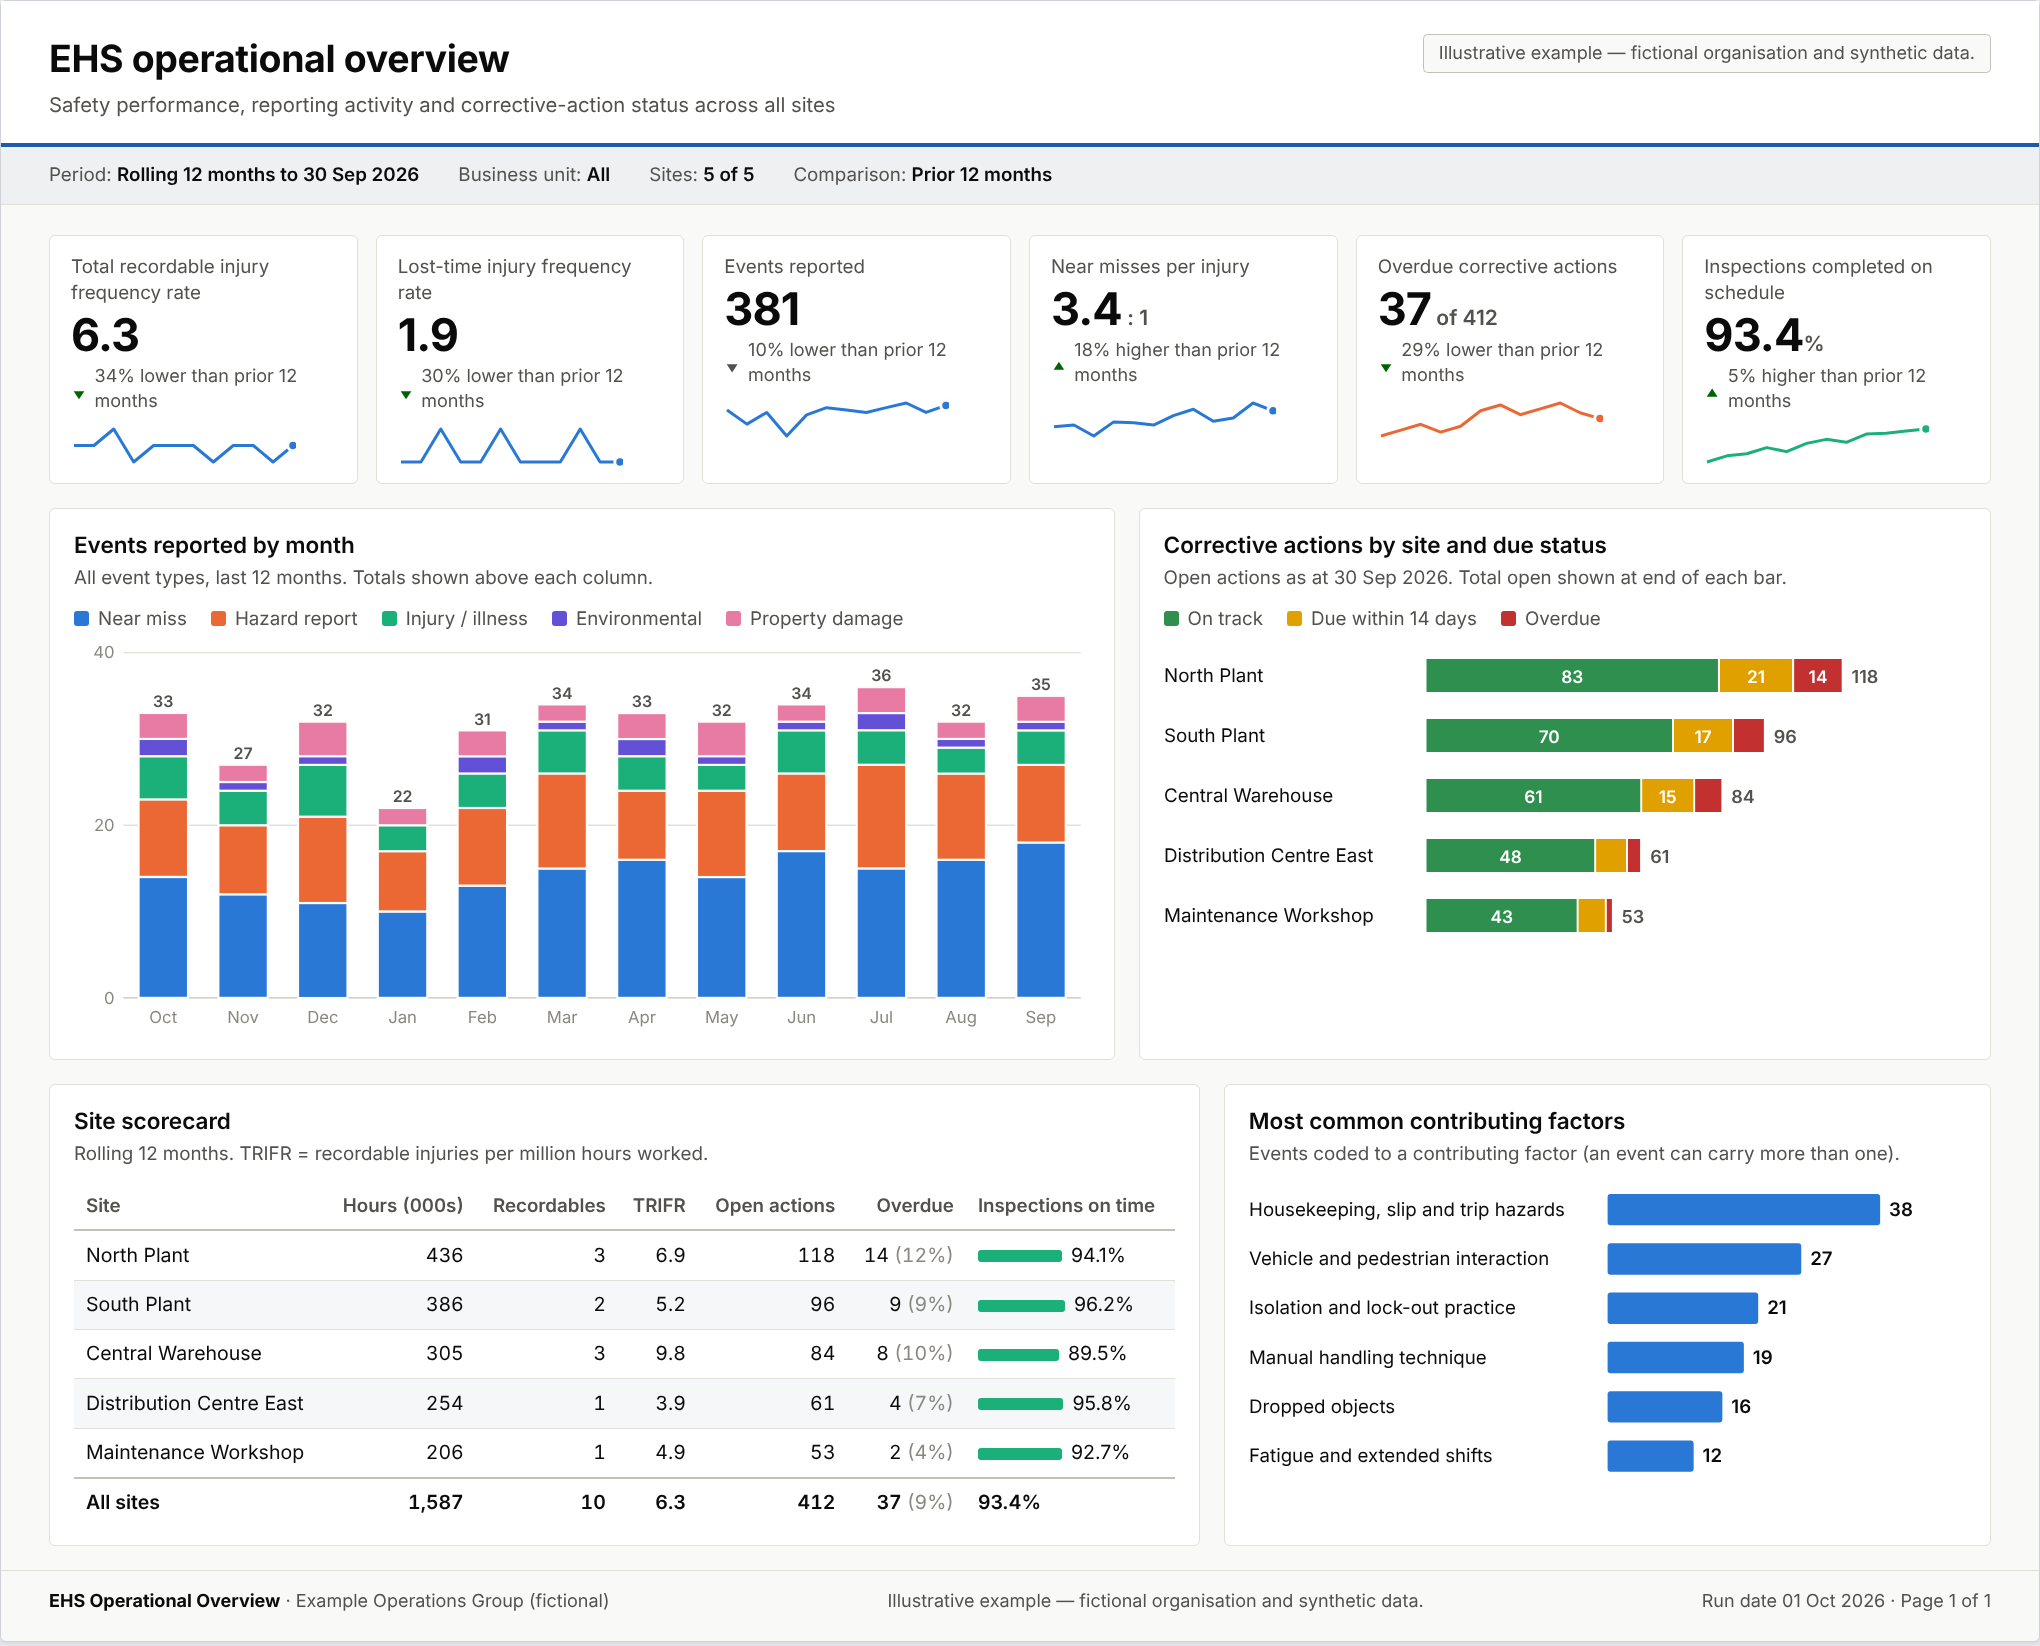
Task: Click the Events reported sparkline
Action: click(837, 418)
